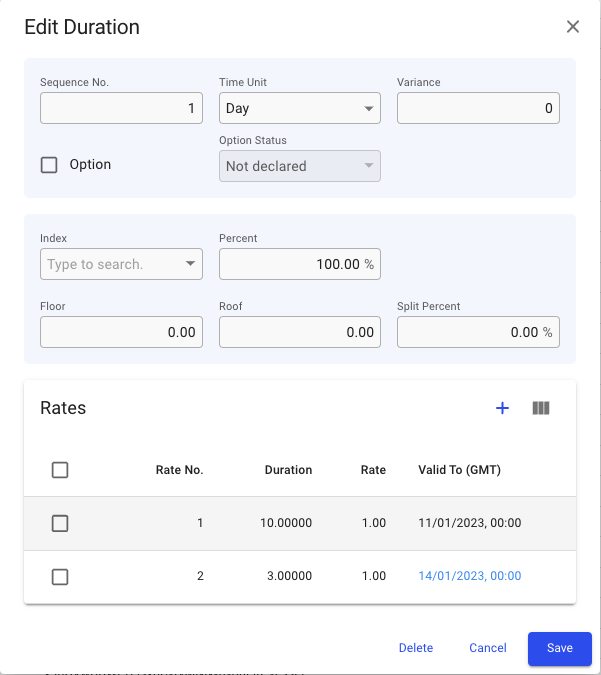This screenshot has height=675, width=601.
Task: Open the Time Unit dropdown
Action: click(x=299, y=108)
